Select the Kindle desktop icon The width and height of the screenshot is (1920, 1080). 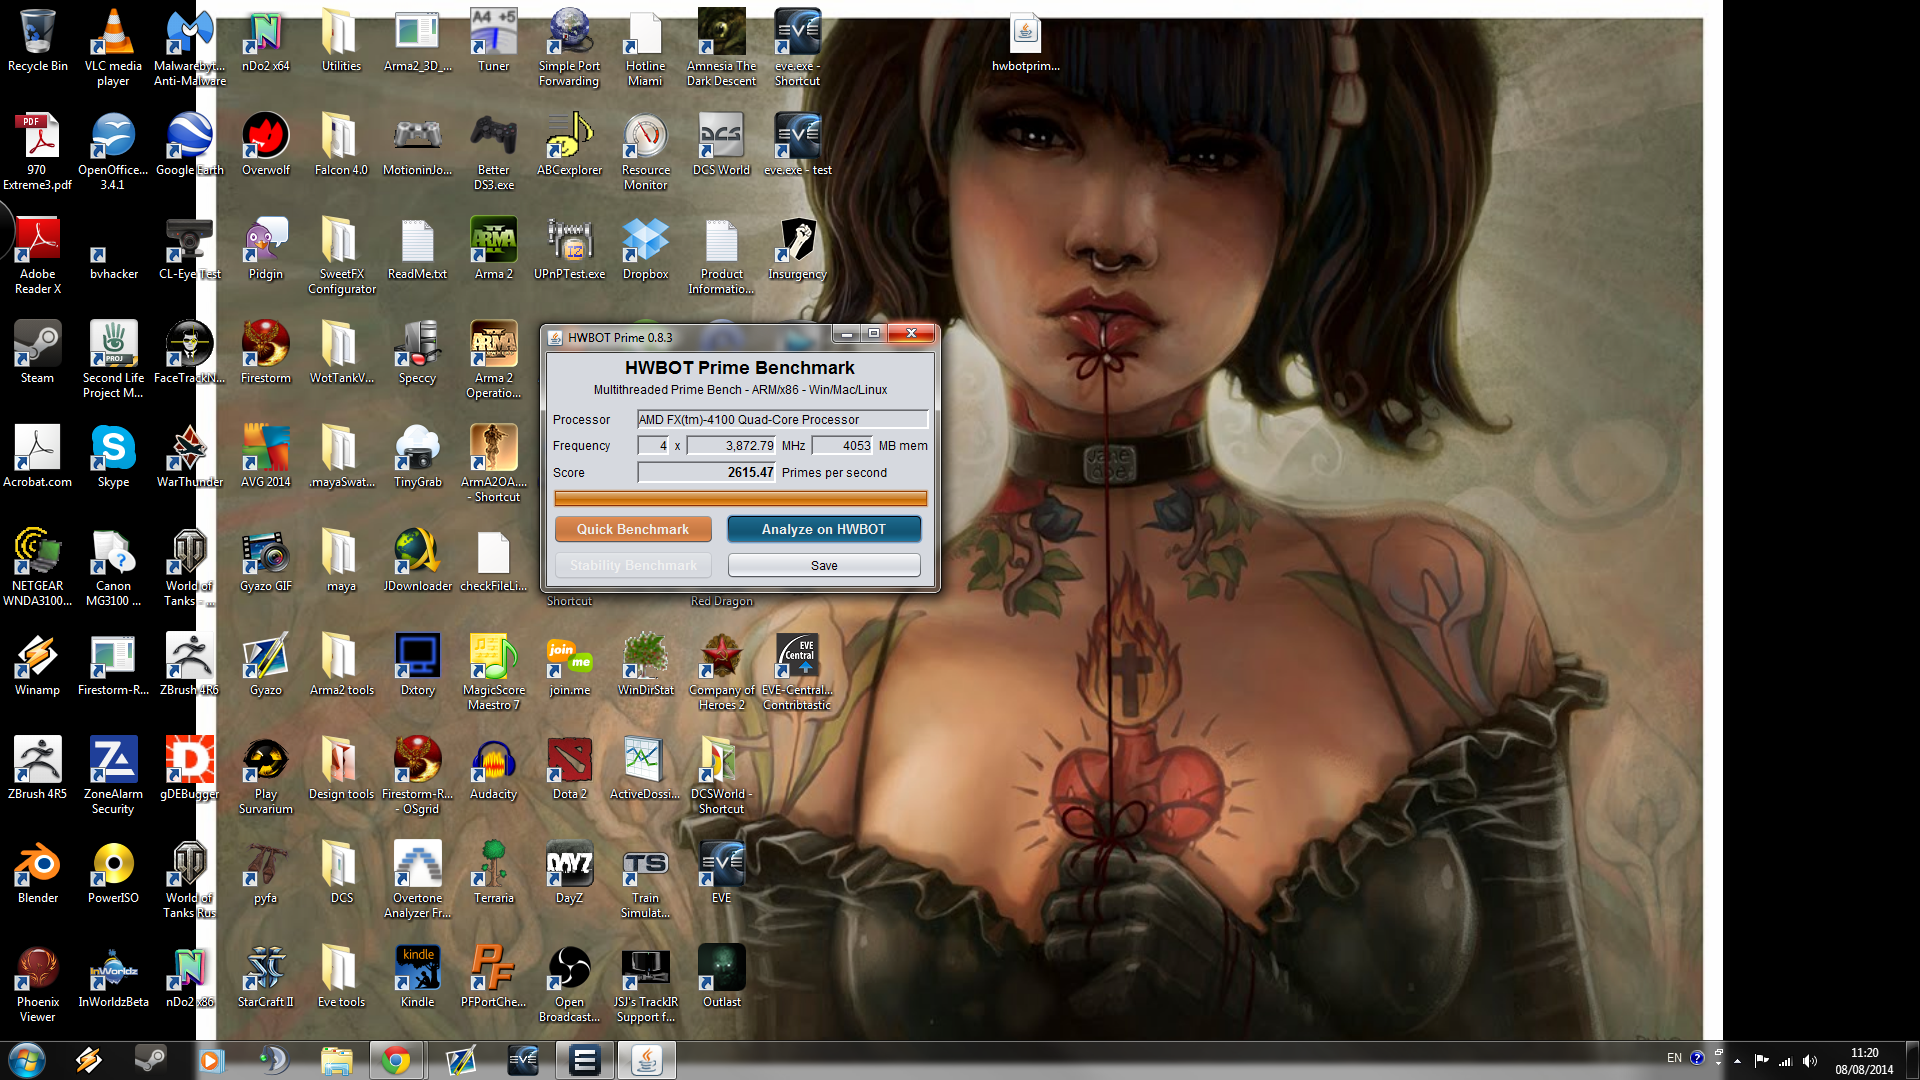[x=417, y=976]
